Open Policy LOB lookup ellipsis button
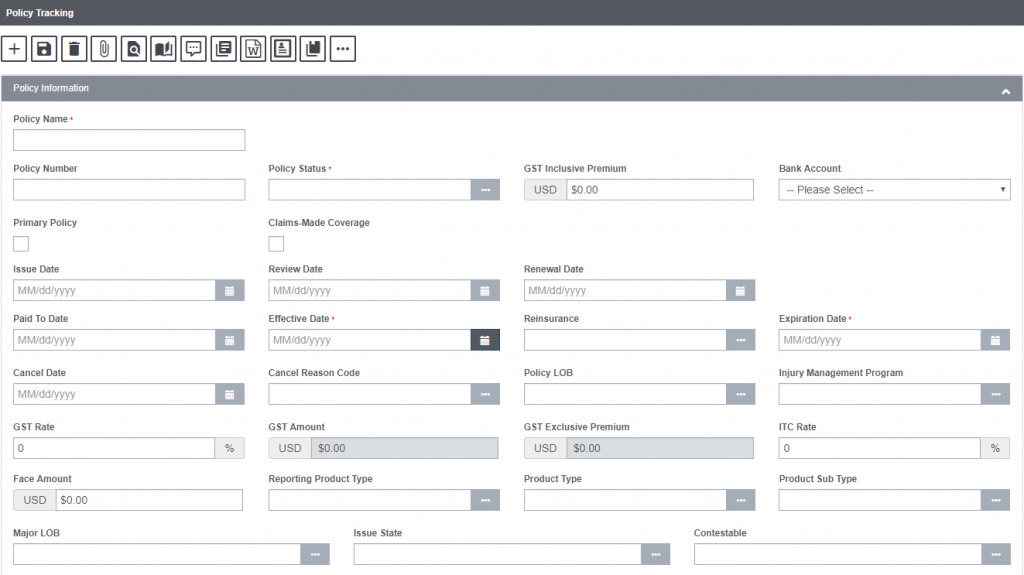The image size is (1024, 575). click(x=741, y=395)
